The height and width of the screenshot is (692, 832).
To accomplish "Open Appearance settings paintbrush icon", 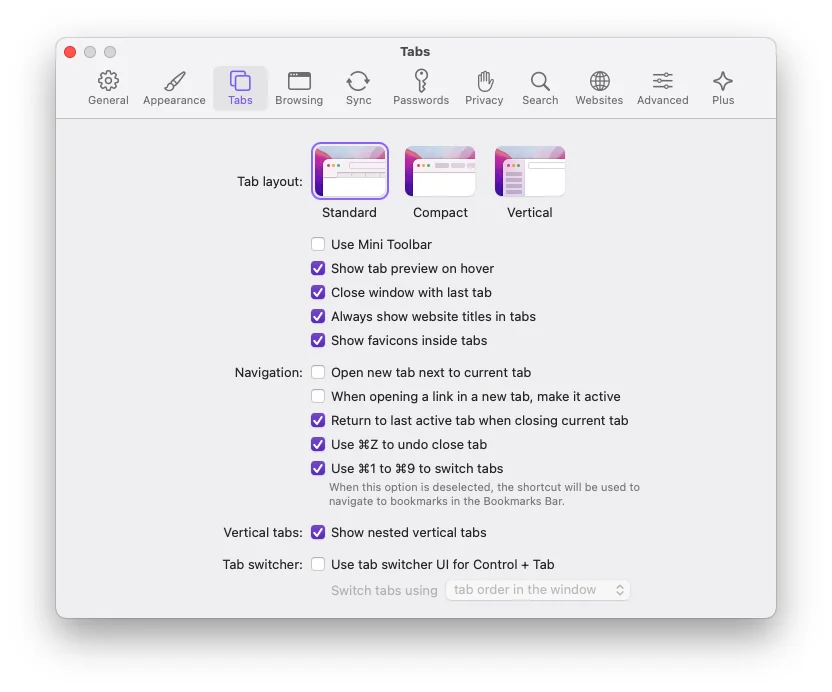I will (x=174, y=82).
